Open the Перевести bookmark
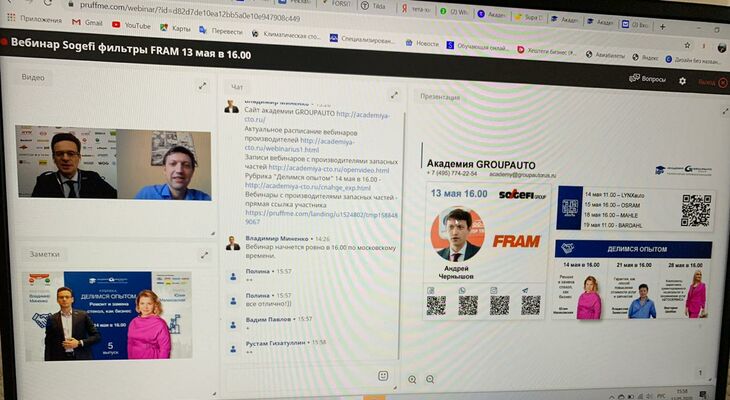 (221, 31)
